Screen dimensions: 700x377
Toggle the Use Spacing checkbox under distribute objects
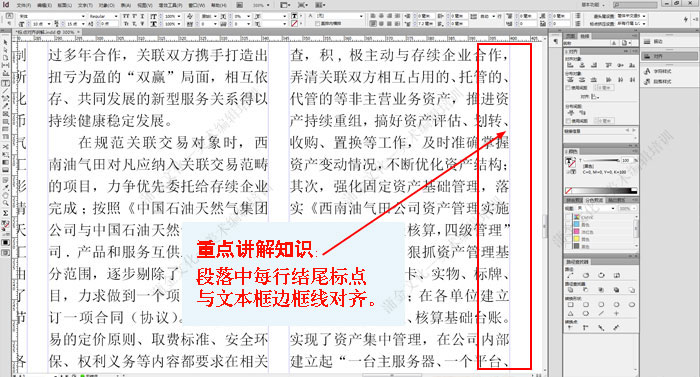tap(568, 88)
